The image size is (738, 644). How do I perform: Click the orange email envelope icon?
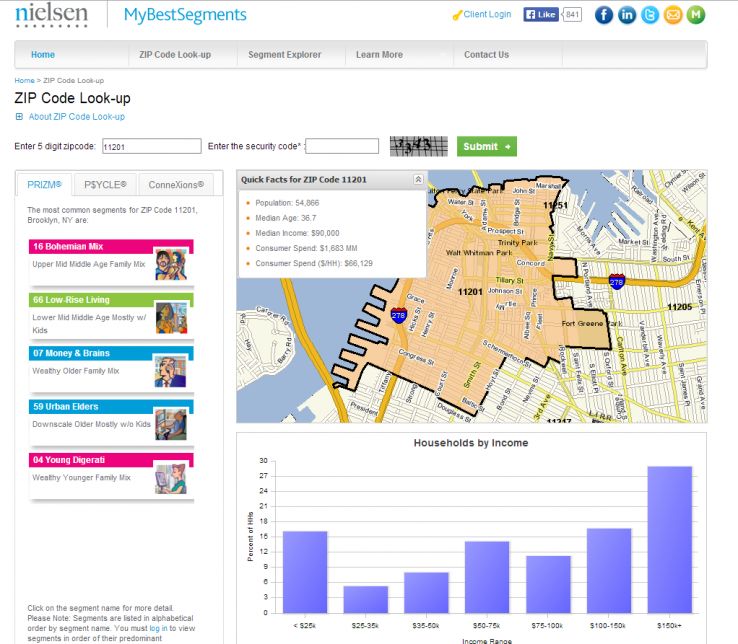673,14
